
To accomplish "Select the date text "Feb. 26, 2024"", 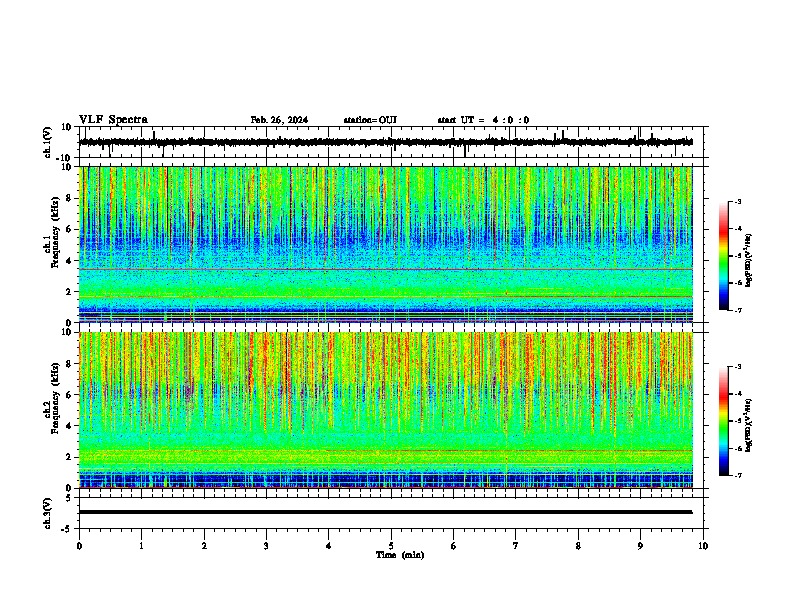I will (279, 120).
